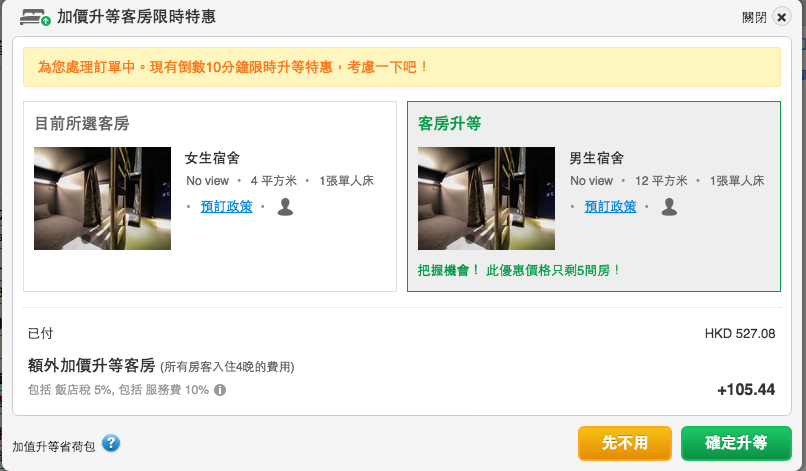Click the 女生宿舍 room name
This screenshot has height=471, width=806.
(x=212, y=158)
